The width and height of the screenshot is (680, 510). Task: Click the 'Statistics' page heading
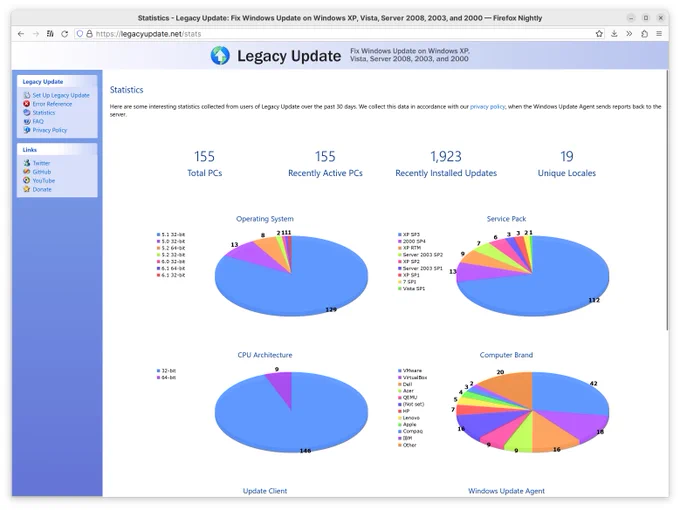point(126,90)
